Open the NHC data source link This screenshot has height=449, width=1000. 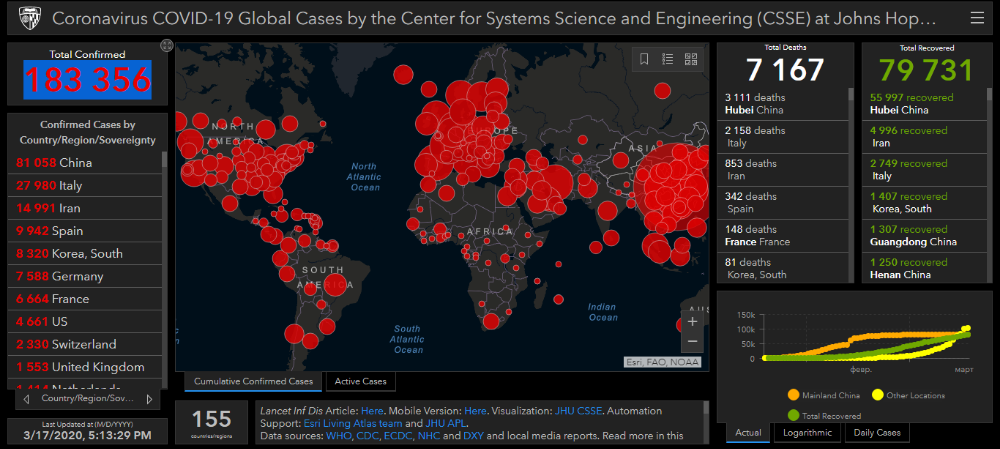pyautogui.click(x=429, y=436)
